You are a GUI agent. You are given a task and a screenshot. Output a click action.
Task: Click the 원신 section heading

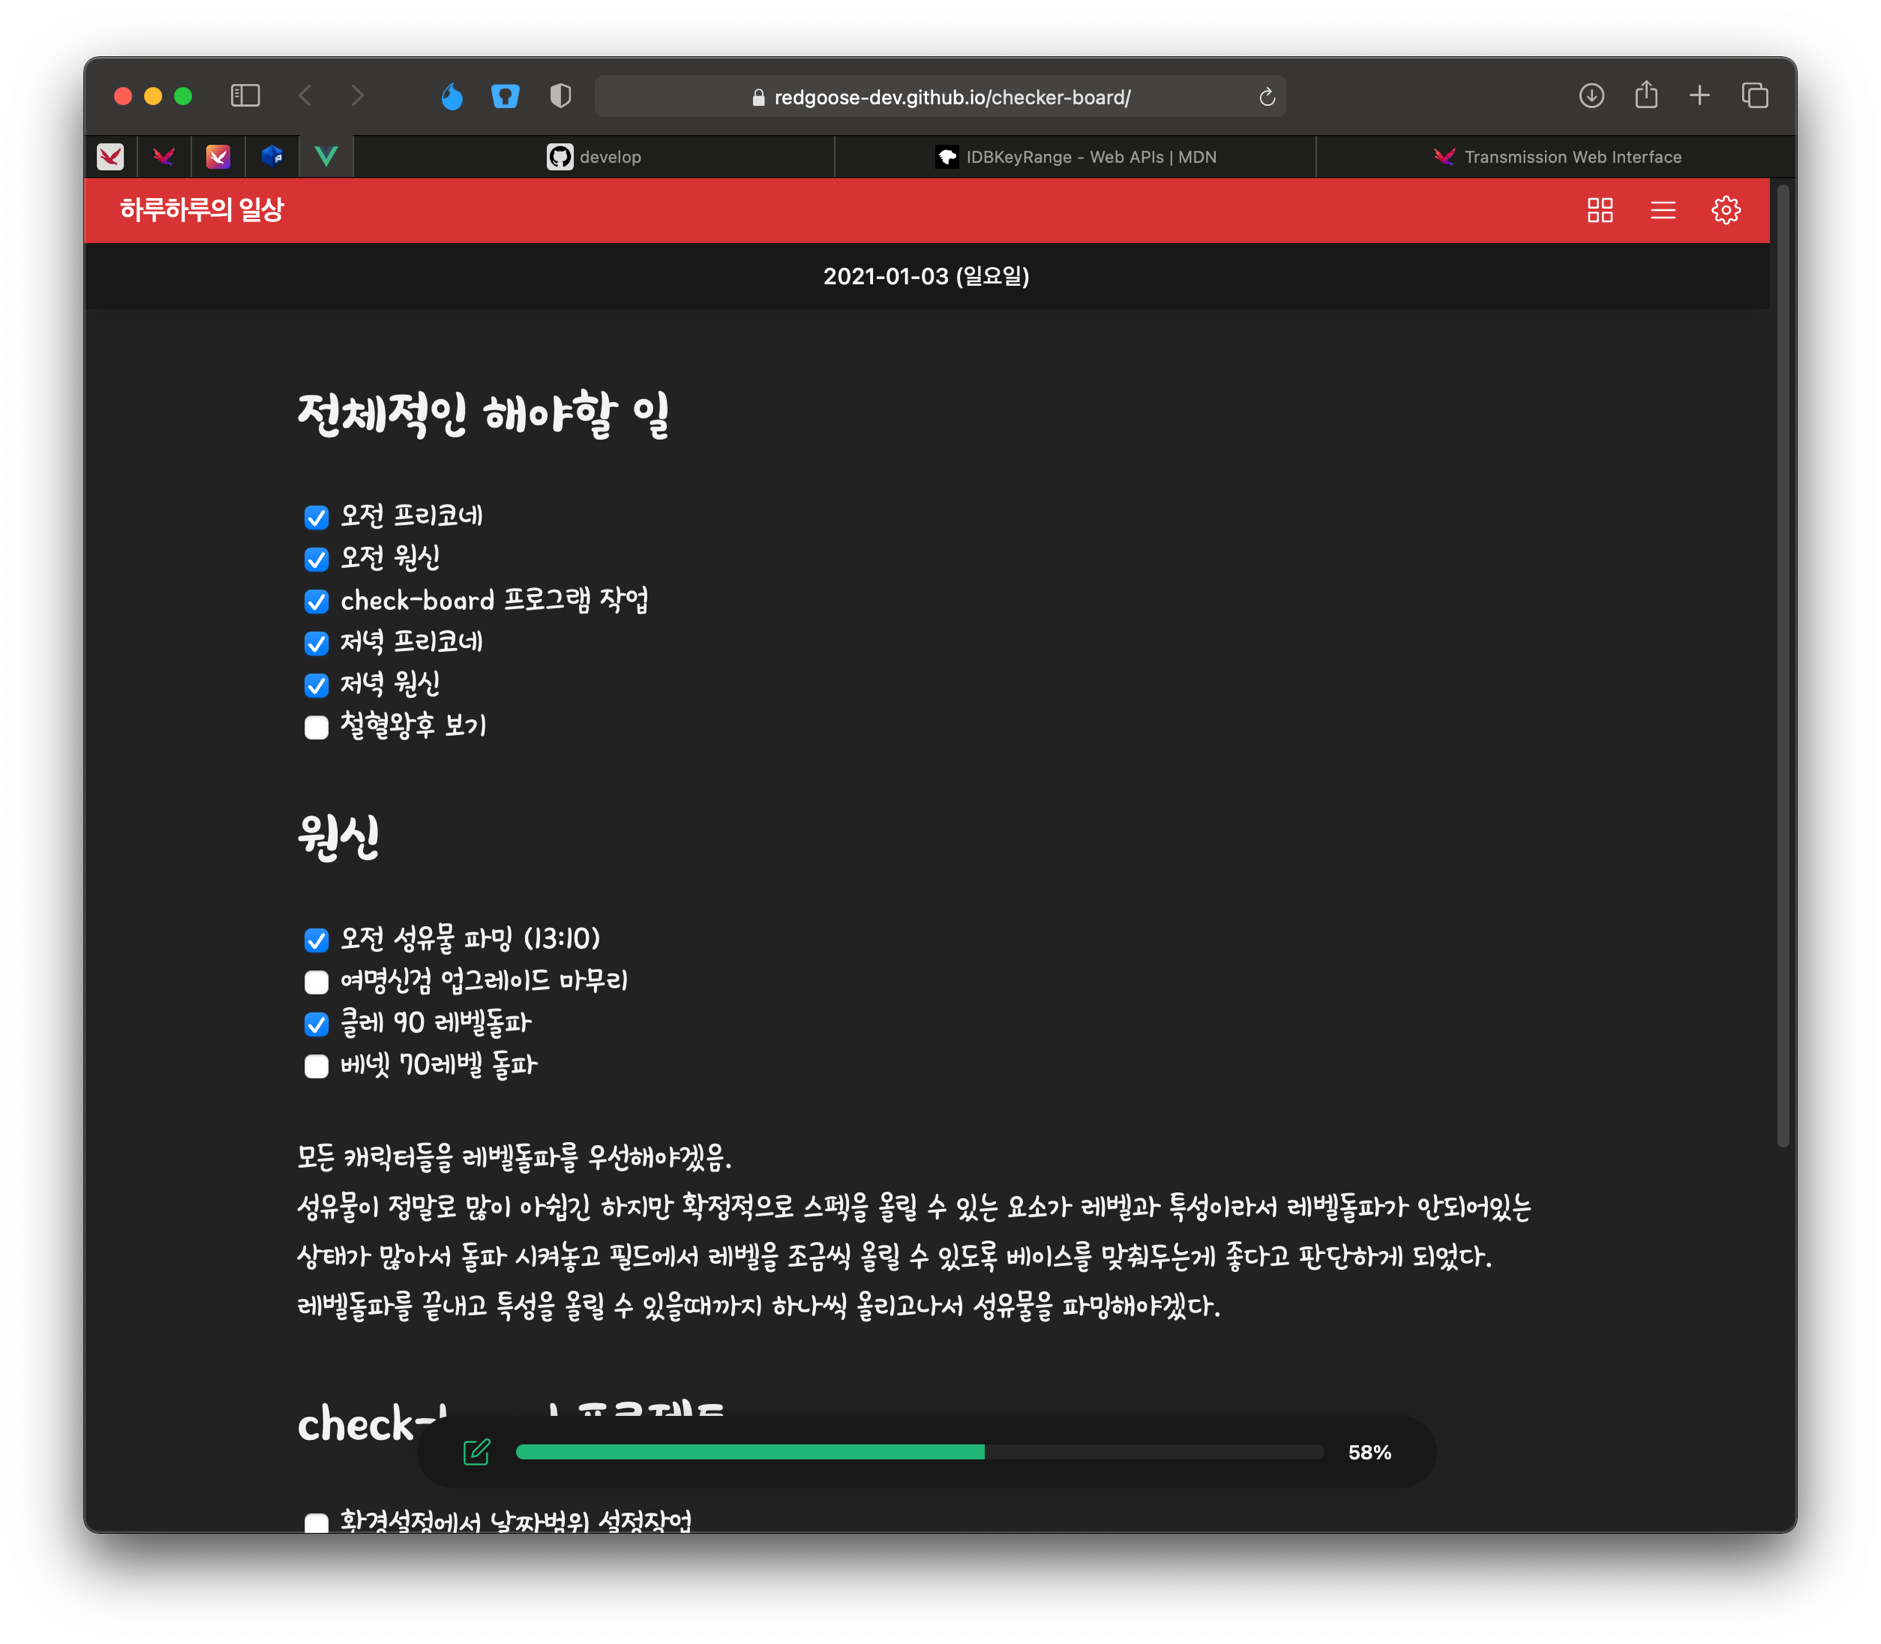pyautogui.click(x=338, y=836)
